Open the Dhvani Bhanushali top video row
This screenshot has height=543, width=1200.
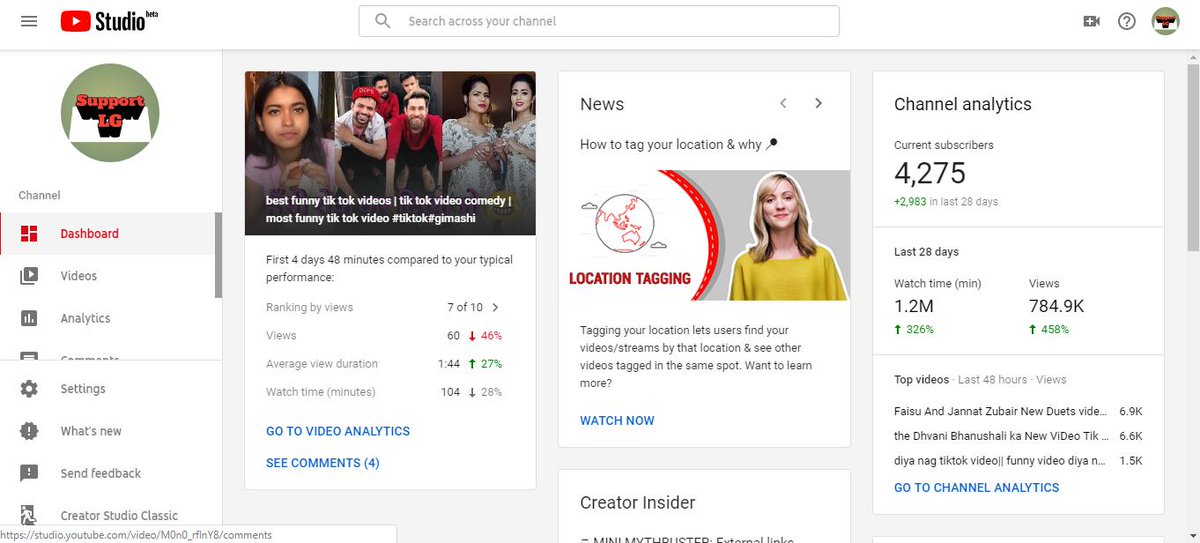click(x=1017, y=436)
